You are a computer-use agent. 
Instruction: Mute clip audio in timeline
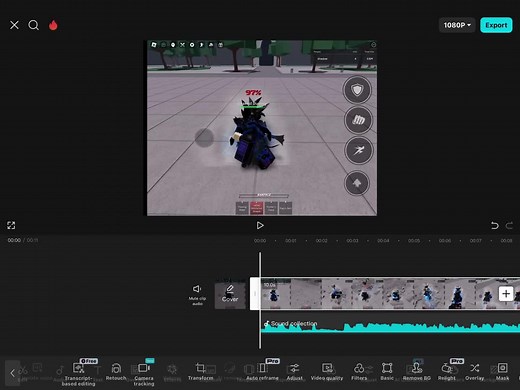(x=197, y=295)
